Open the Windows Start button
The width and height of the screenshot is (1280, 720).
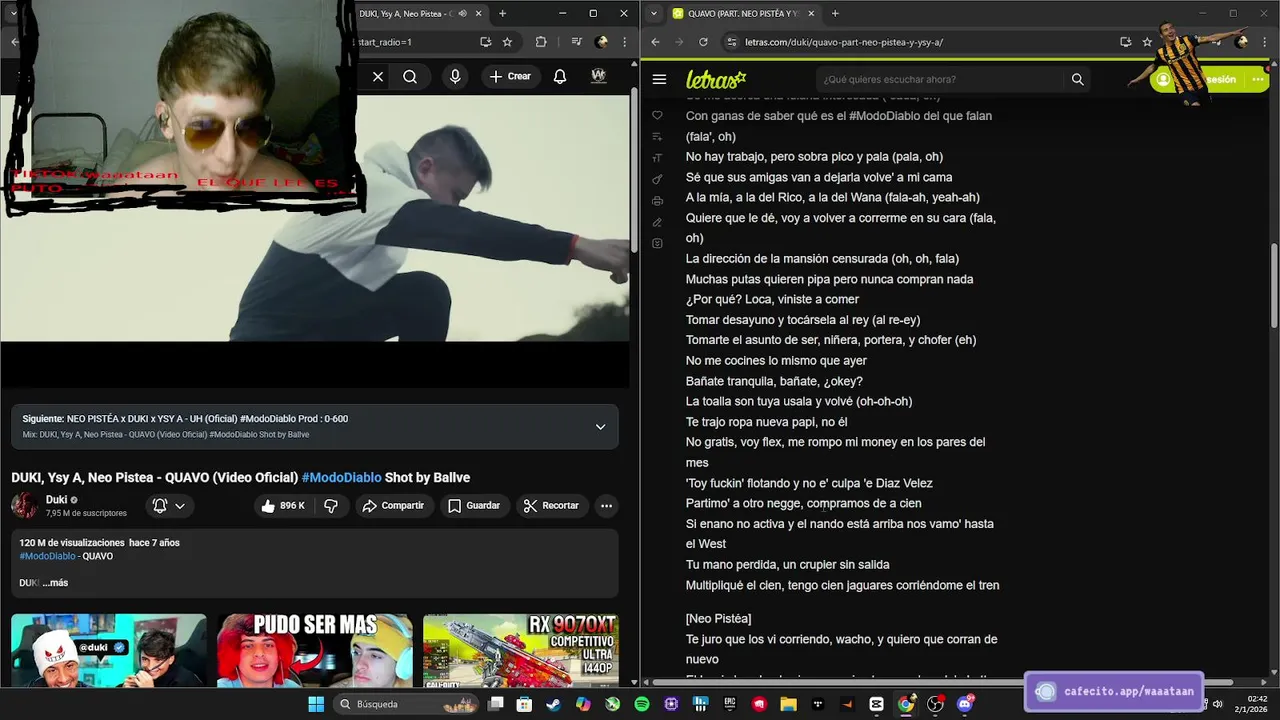316,704
